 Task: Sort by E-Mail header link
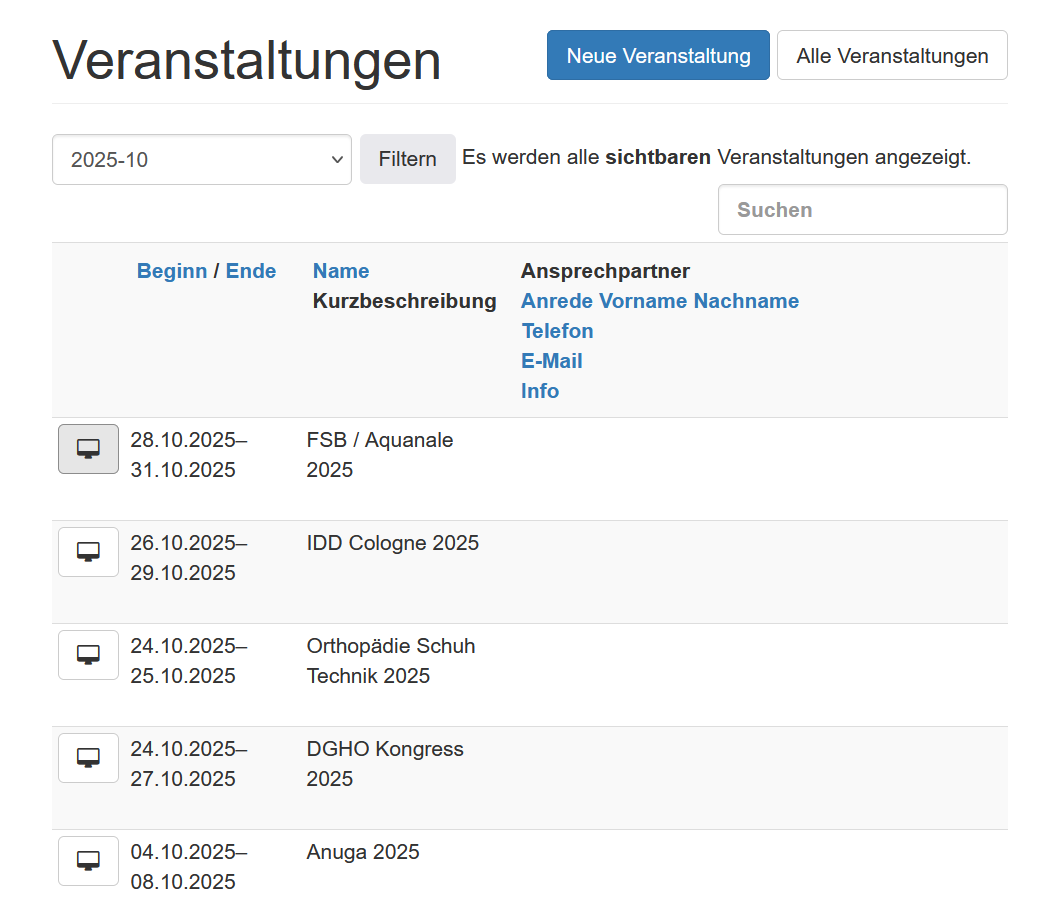[551, 361]
